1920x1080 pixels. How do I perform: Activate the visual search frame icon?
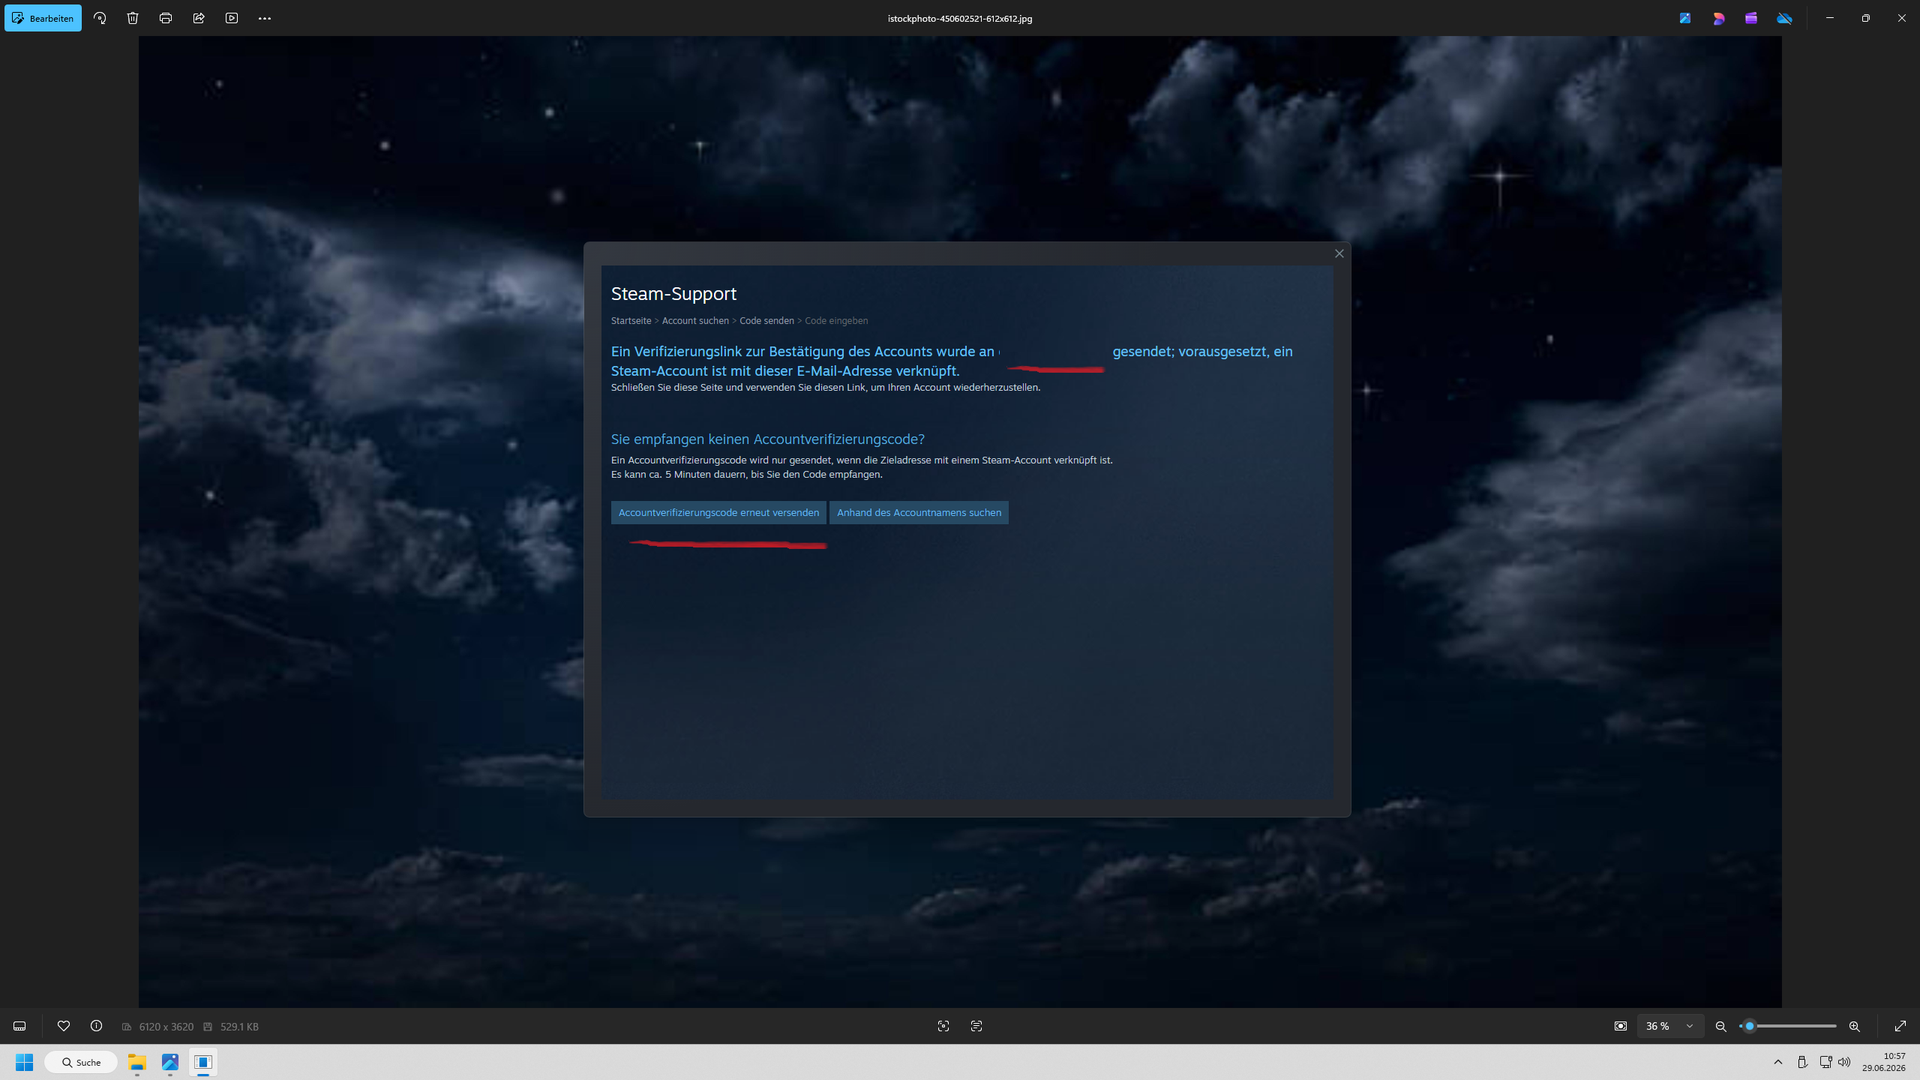pos(943,1026)
